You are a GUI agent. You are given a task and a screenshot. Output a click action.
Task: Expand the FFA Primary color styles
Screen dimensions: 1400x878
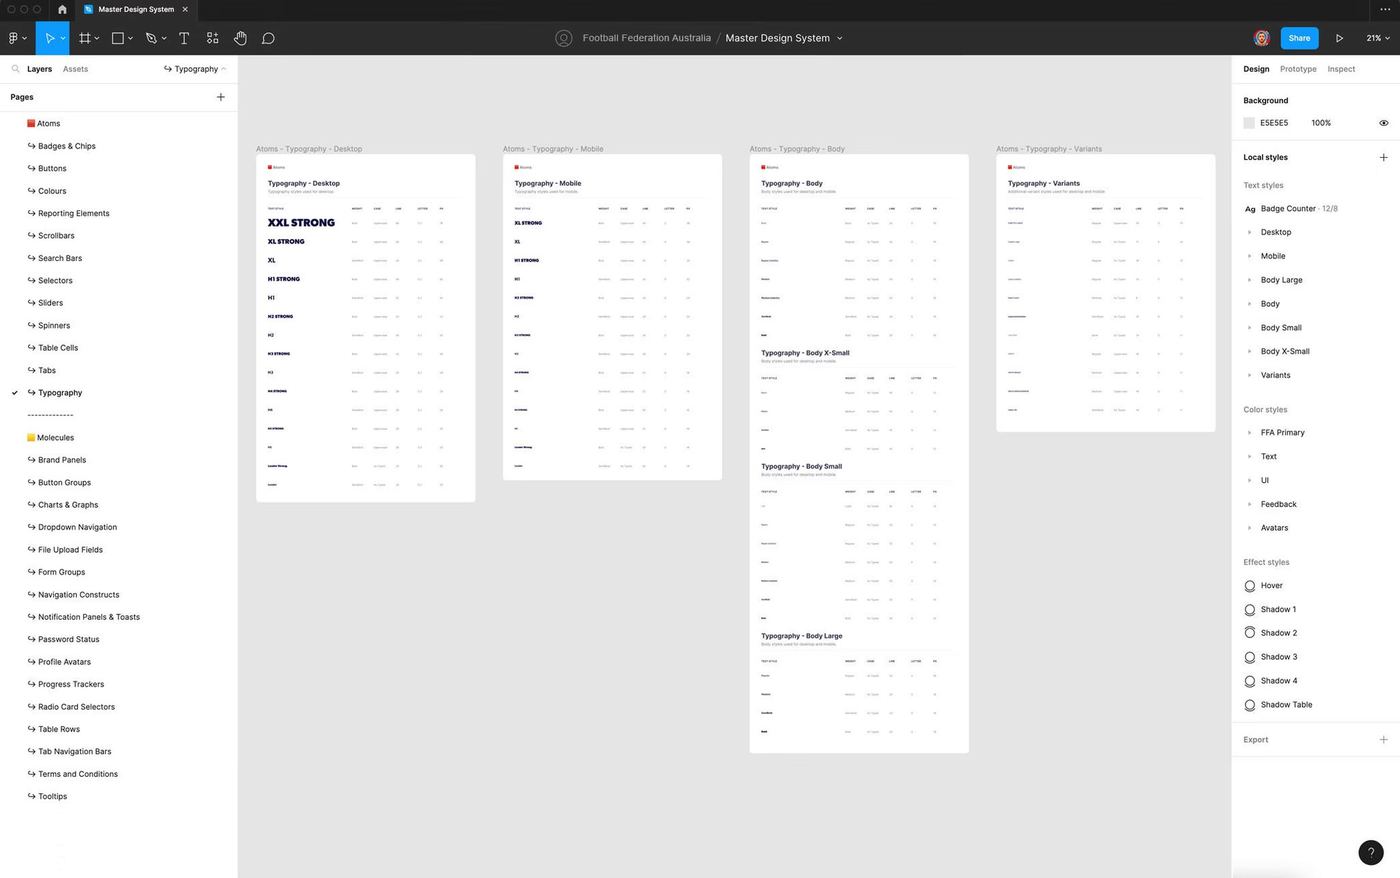[x=1249, y=433]
